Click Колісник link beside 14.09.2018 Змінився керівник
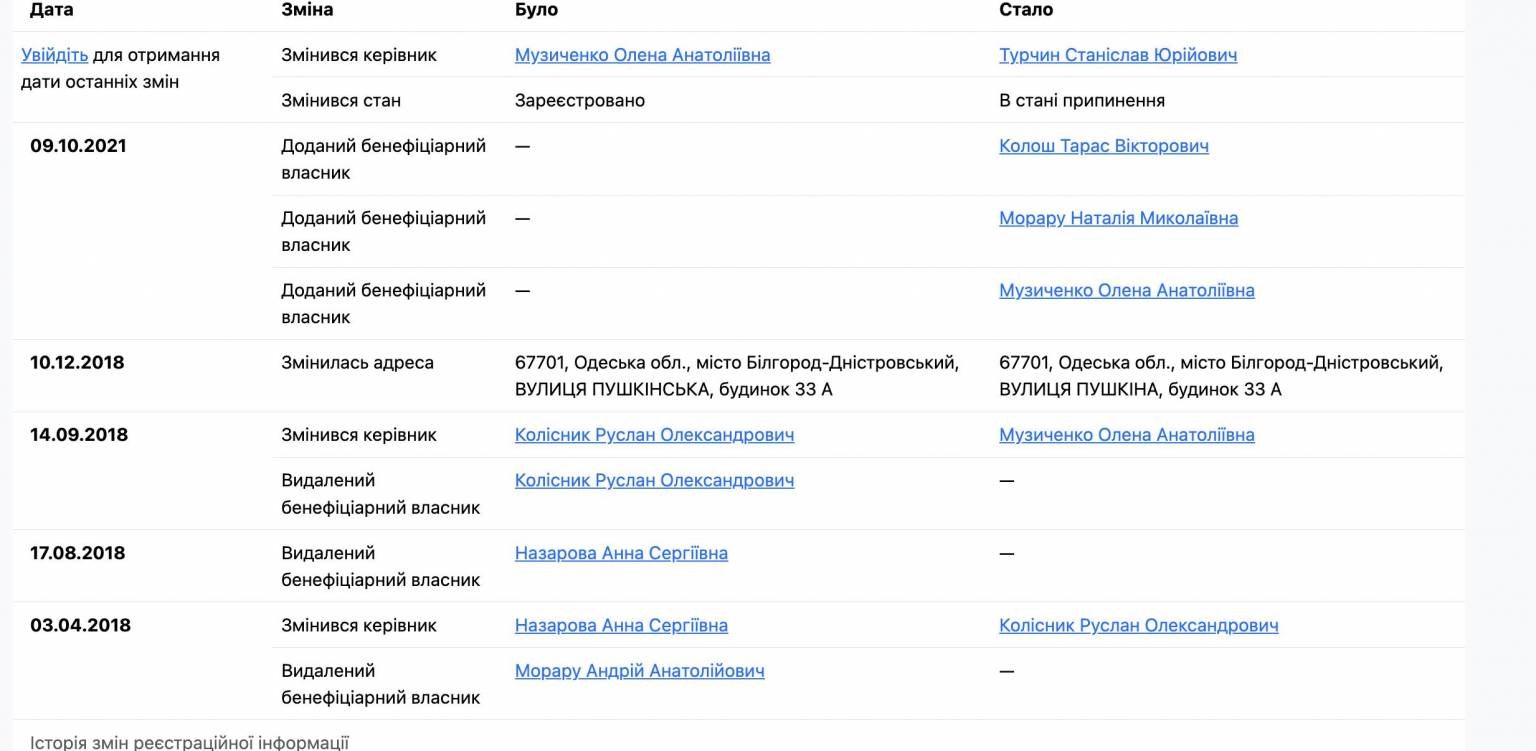The image size is (1536, 751). point(654,435)
